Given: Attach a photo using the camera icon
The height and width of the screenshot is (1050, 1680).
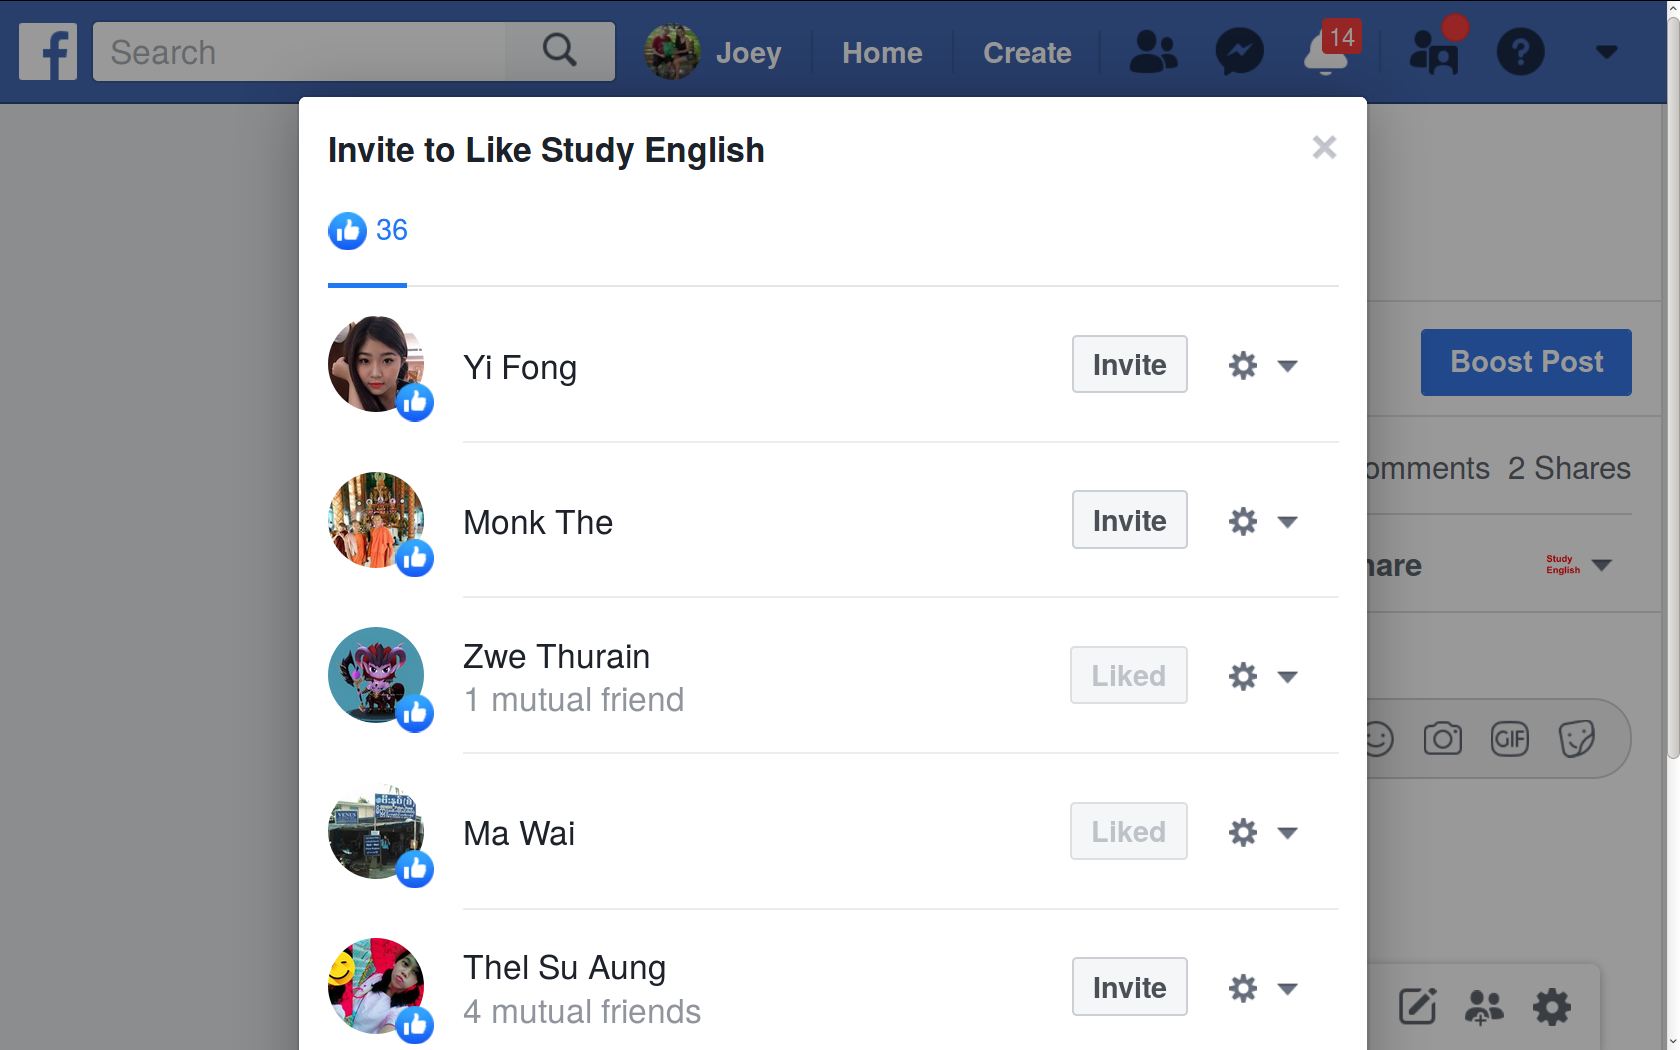Looking at the screenshot, I should point(1443,739).
